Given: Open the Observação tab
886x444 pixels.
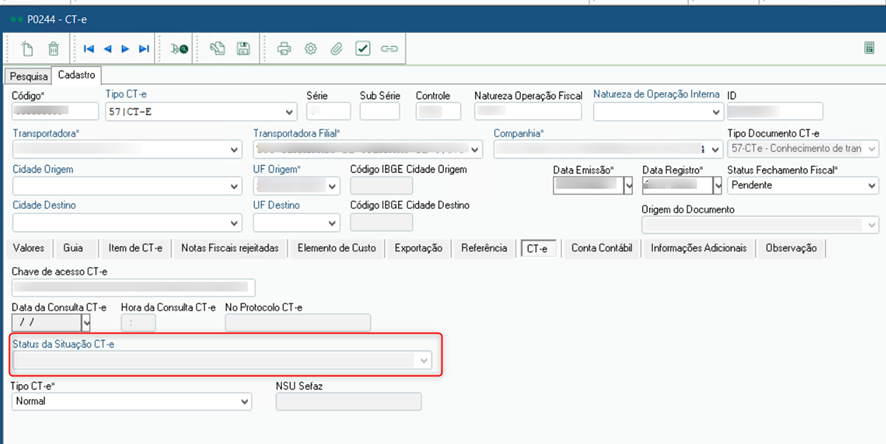Looking at the screenshot, I should 791,248.
